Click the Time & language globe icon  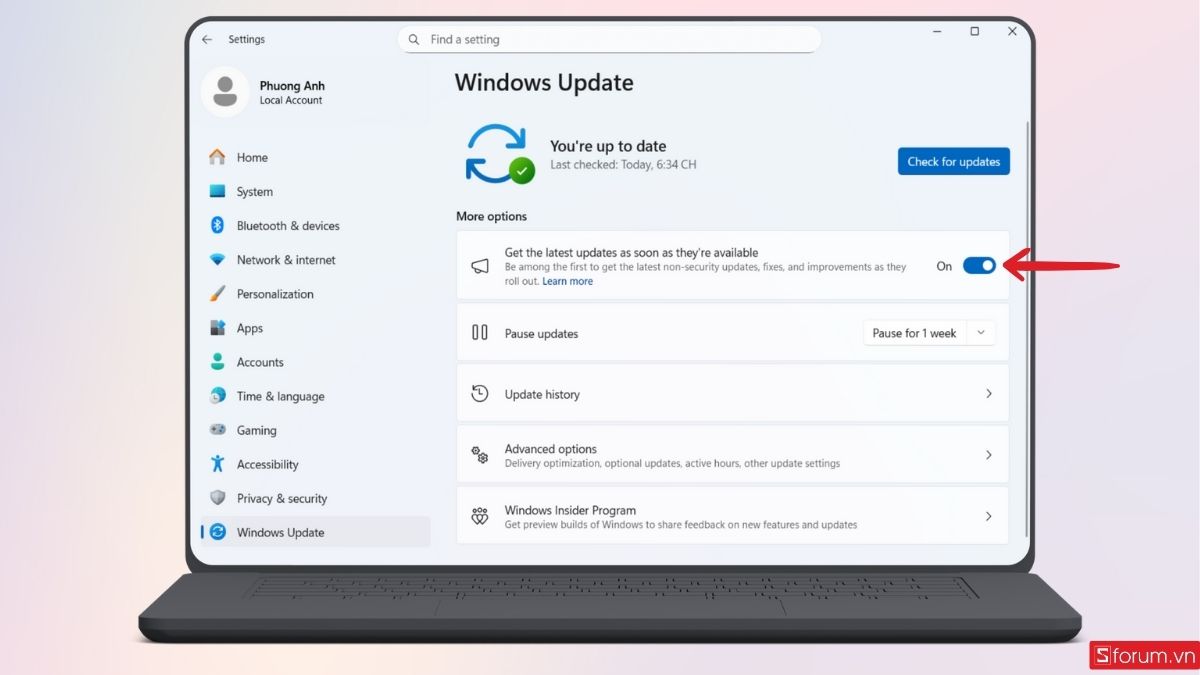tap(217, 395)
